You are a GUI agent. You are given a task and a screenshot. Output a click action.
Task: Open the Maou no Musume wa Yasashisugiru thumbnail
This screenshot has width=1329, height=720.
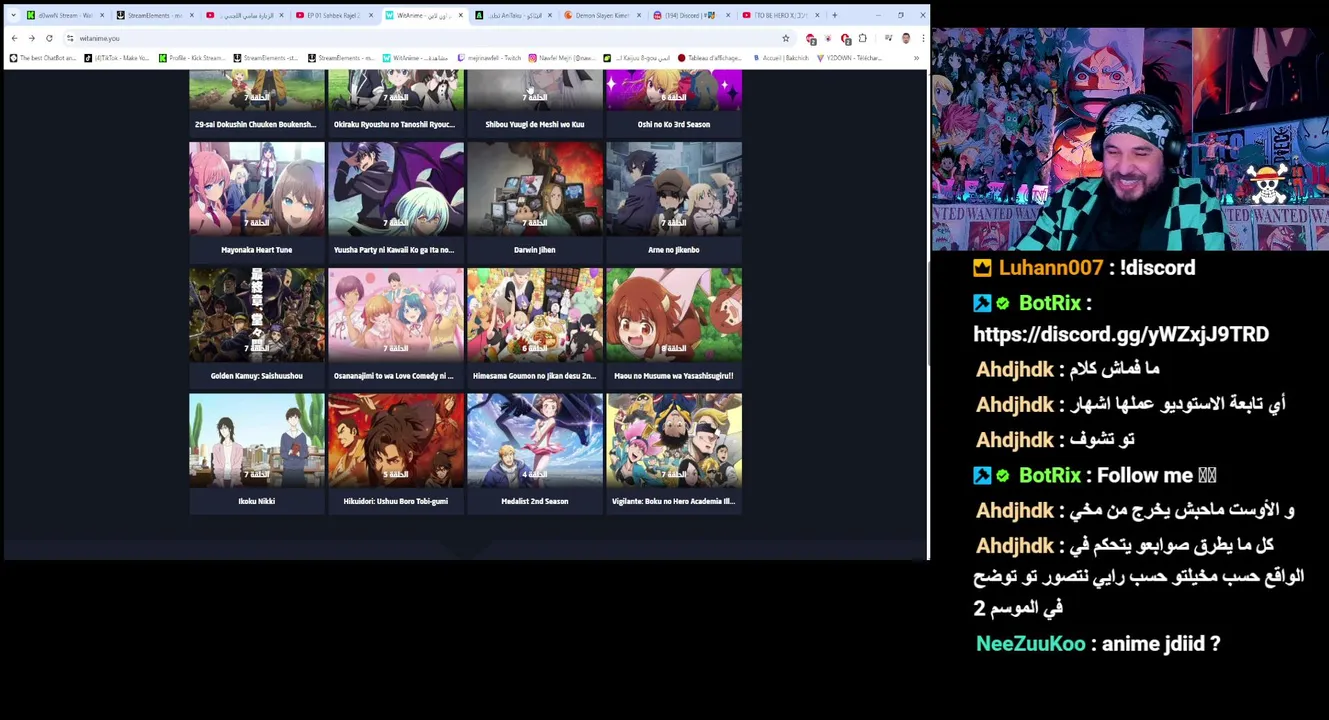coord(674,314)
